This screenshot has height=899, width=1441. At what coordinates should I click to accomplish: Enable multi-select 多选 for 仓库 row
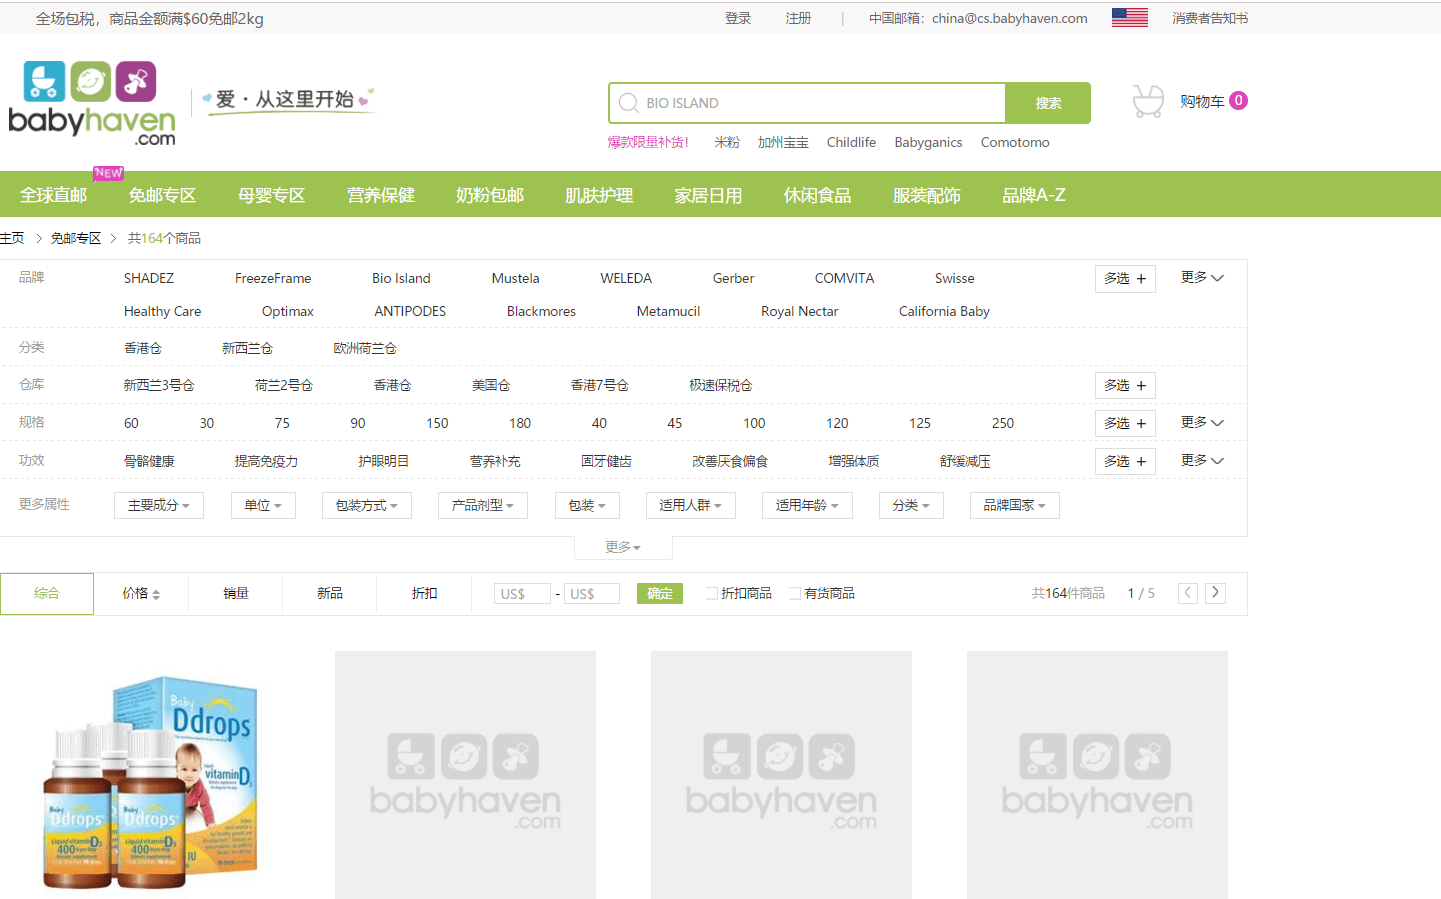coord(1125,385)
